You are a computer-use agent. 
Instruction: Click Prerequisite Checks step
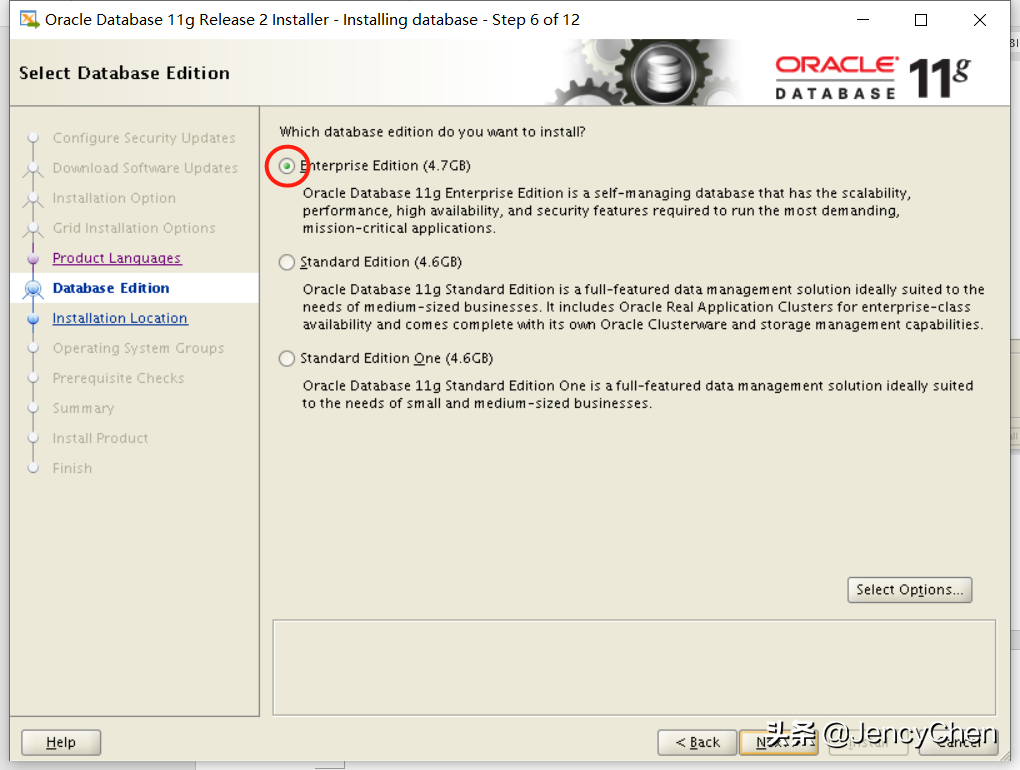tap(118, 378)
